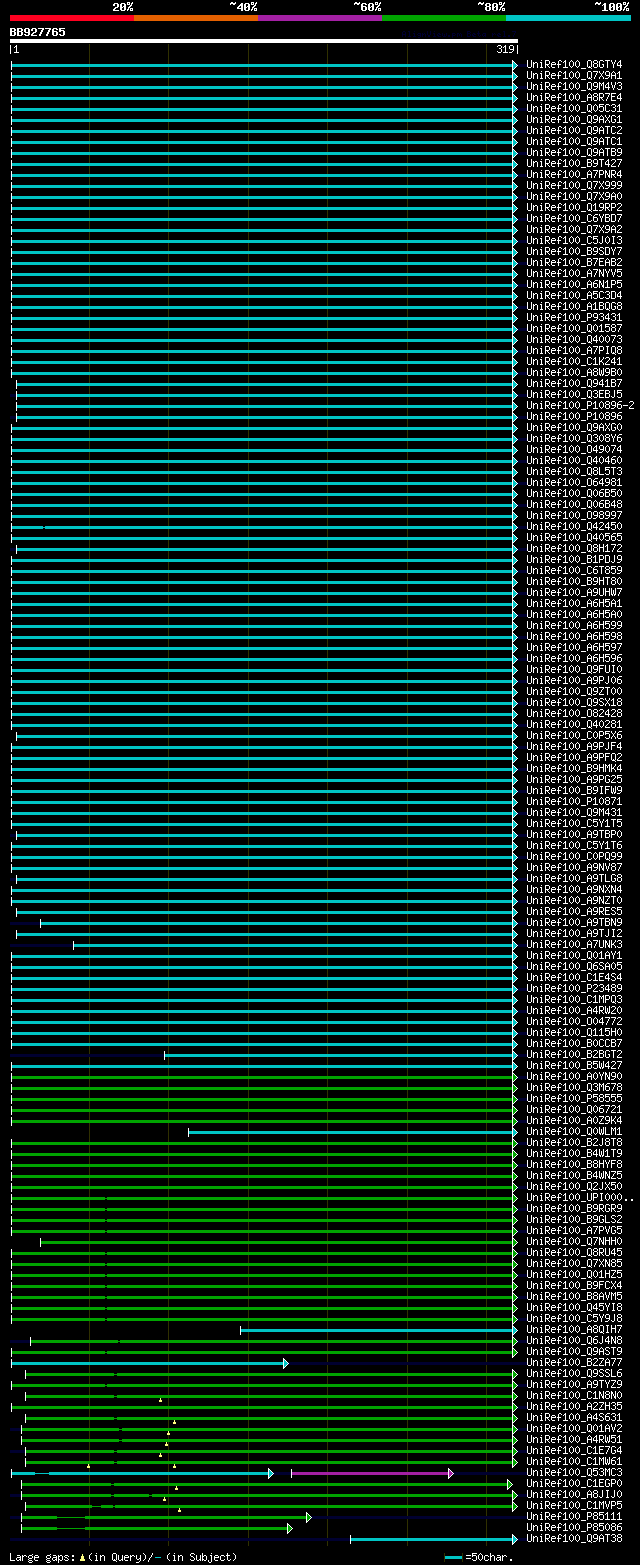This screenshot has width=640, height=1565.
Task: Click the cyan bar of UniRef100_Q0WLM1
Action: pos(353,1132)
